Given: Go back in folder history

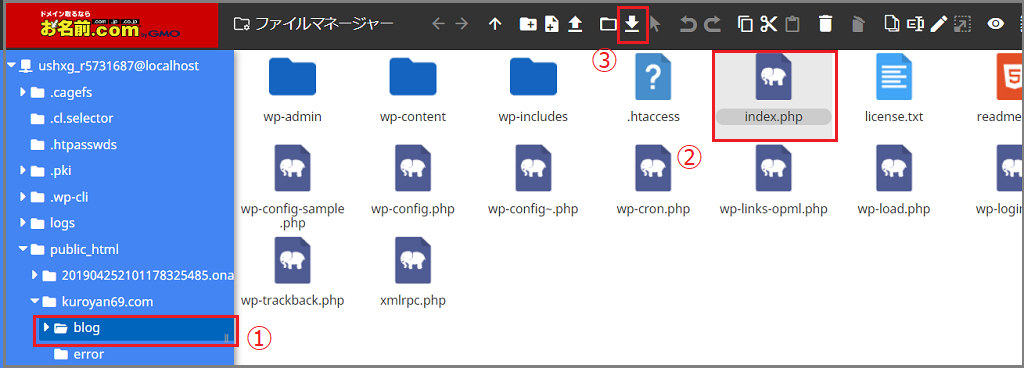Looking at the screenshot, I should coord(438,24).
